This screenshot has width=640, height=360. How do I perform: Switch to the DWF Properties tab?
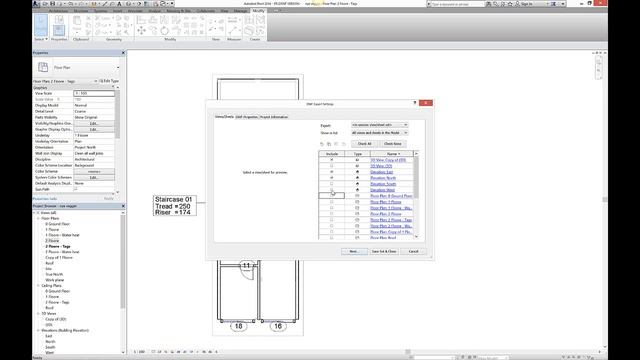pyautogui.click(x=247, y=117)
